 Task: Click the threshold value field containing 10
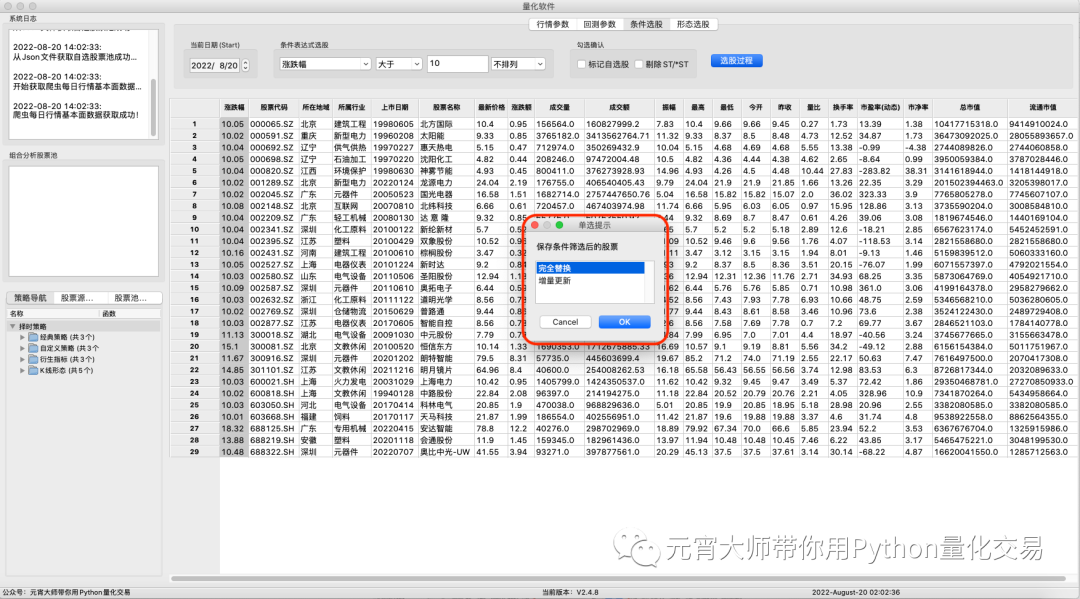(457, 63)
